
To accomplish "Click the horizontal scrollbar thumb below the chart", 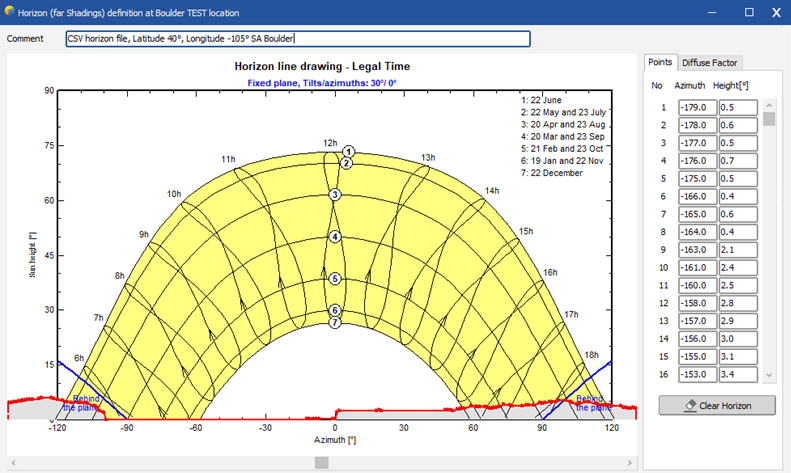I will point(321,462).
